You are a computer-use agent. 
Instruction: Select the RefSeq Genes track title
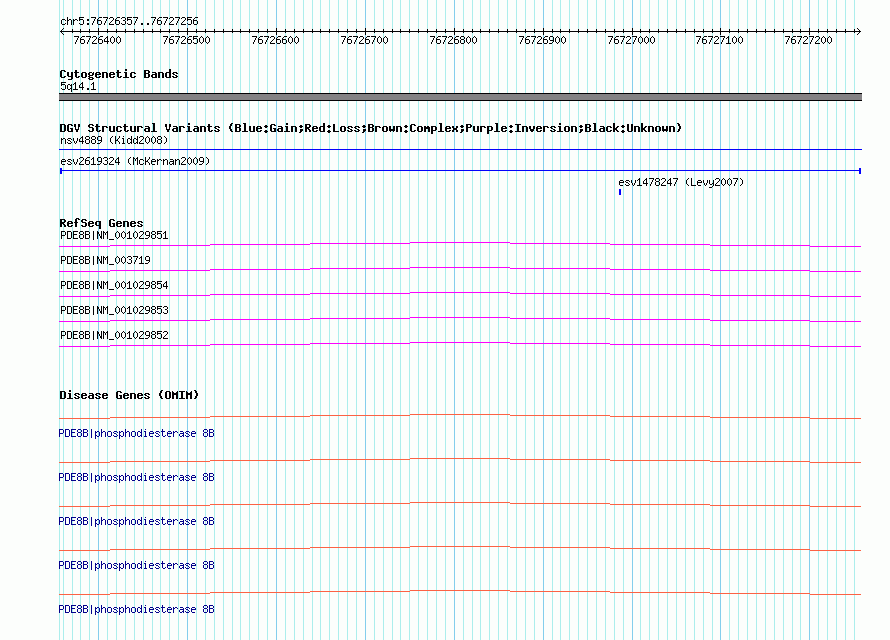point(102,223)
